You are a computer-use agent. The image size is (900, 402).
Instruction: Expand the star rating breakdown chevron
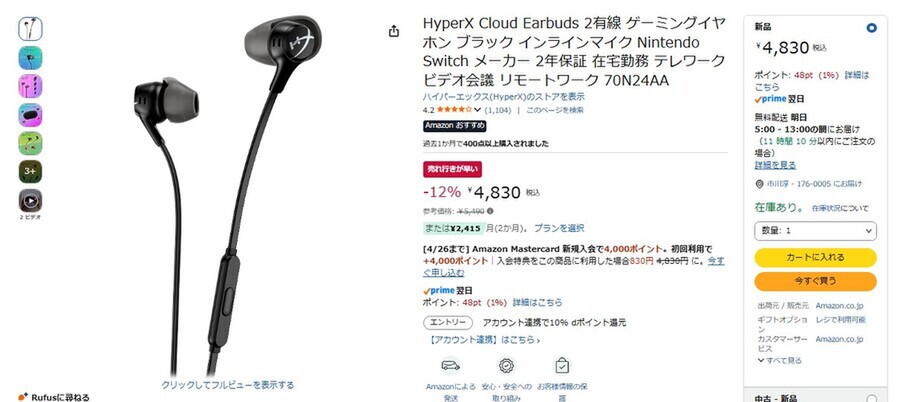tap(478, 110)
